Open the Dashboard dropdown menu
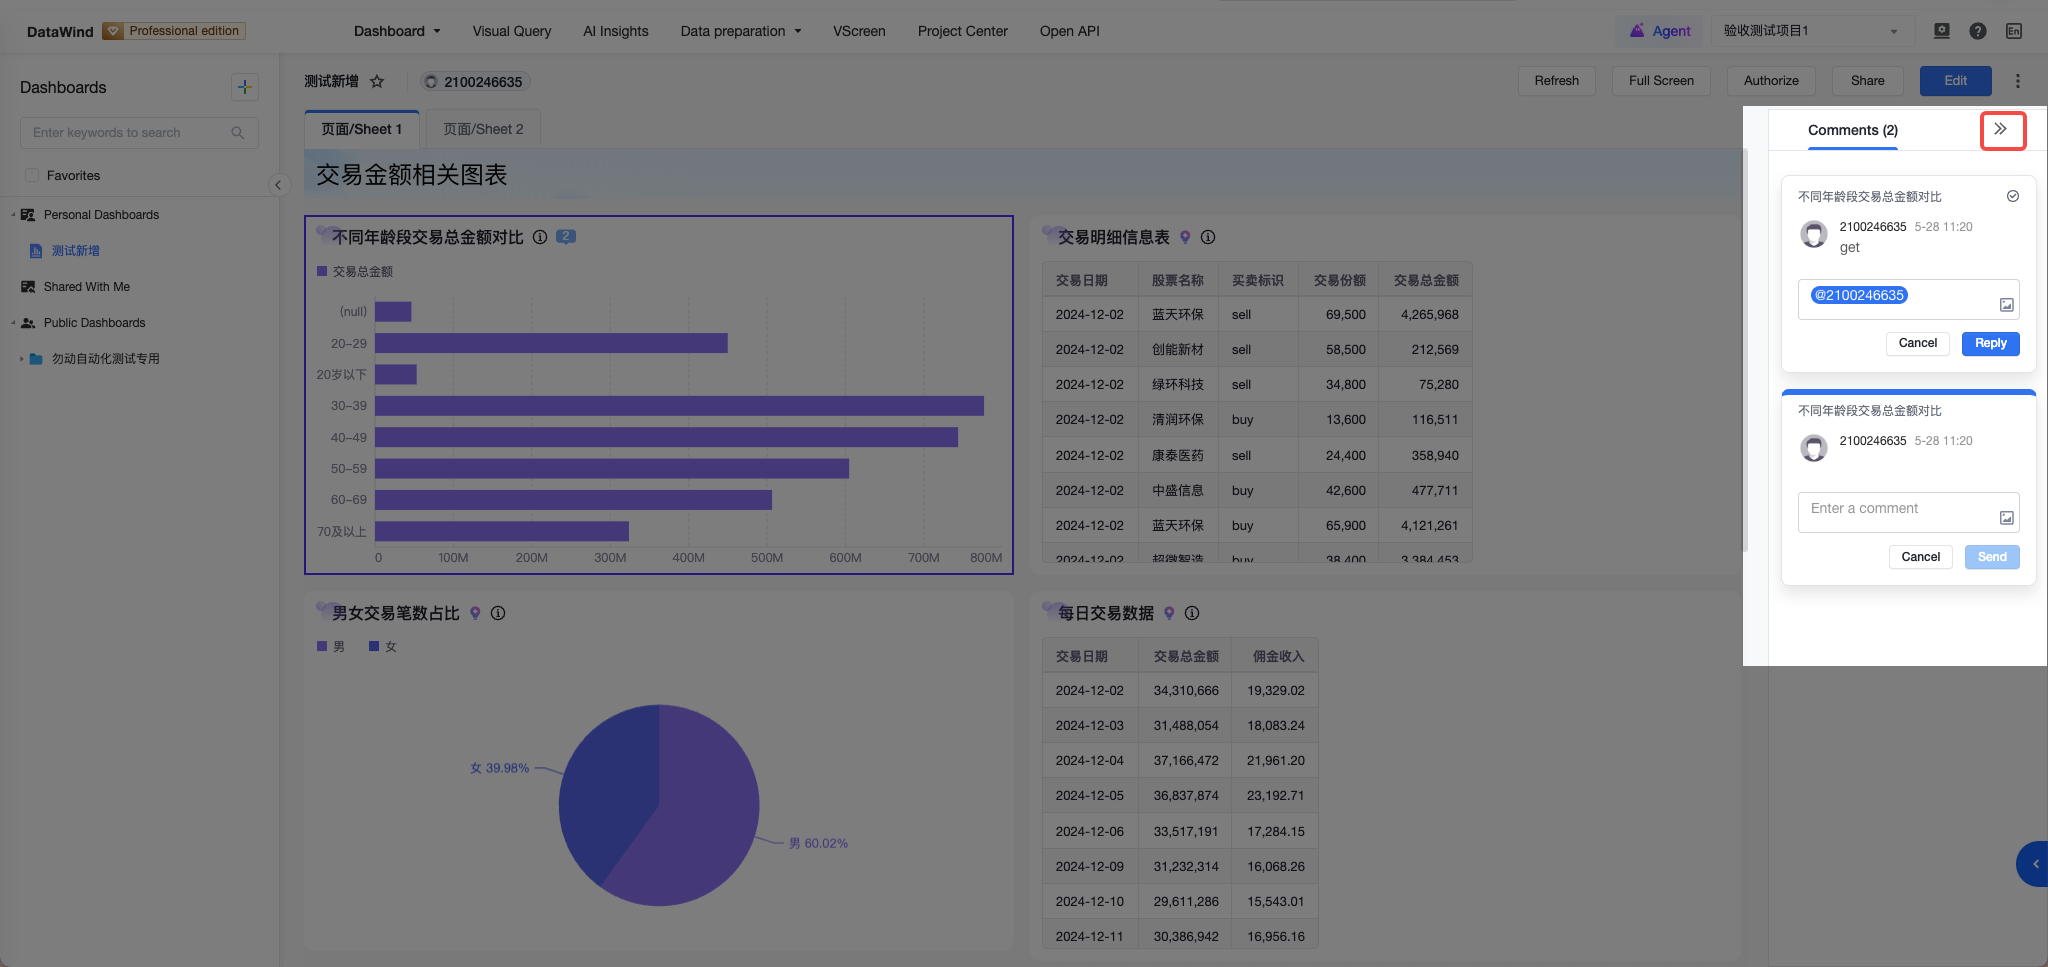This screenshot has height=967, width=2048. coord(397,31)
